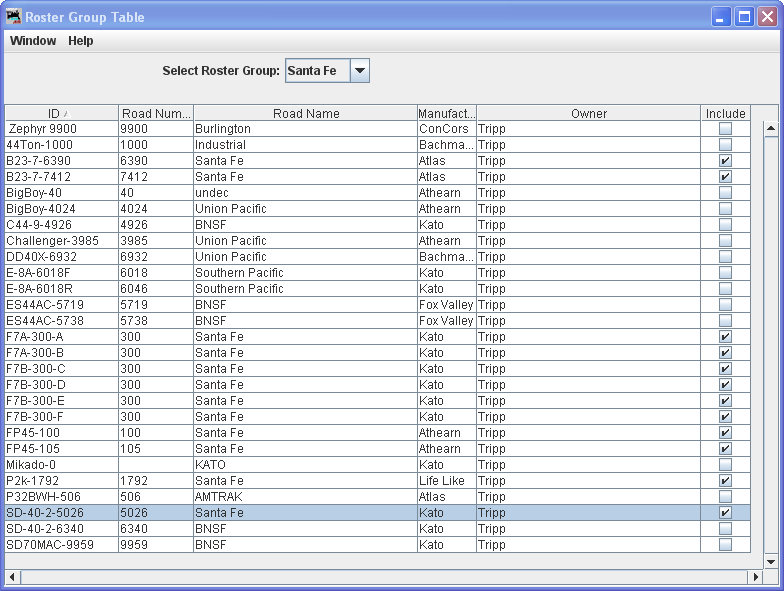
Task: Uncheck Include for FP45-105 row
Action: point(725,449)
